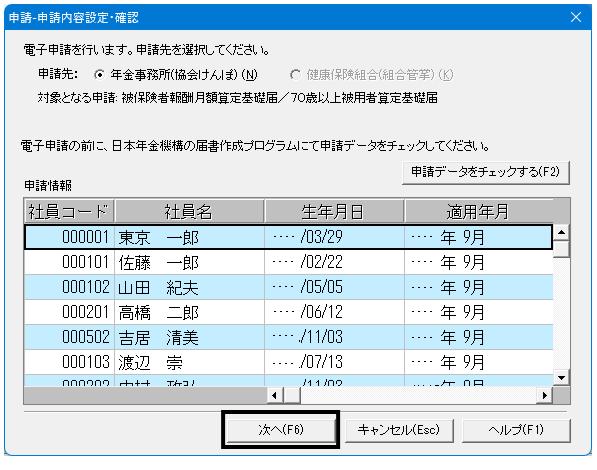This screenshot has width=597, height=470.
Task: Select employee code 000201 cell
Action: coord(69,312)
